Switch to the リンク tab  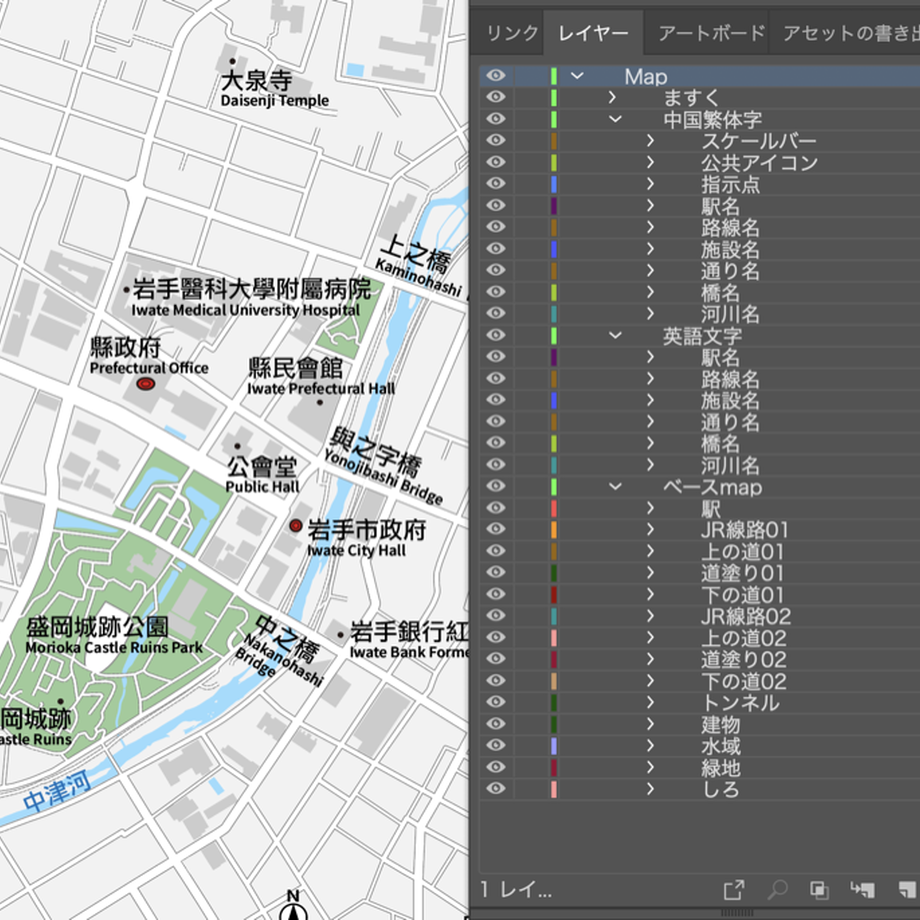tap(512, 33)
